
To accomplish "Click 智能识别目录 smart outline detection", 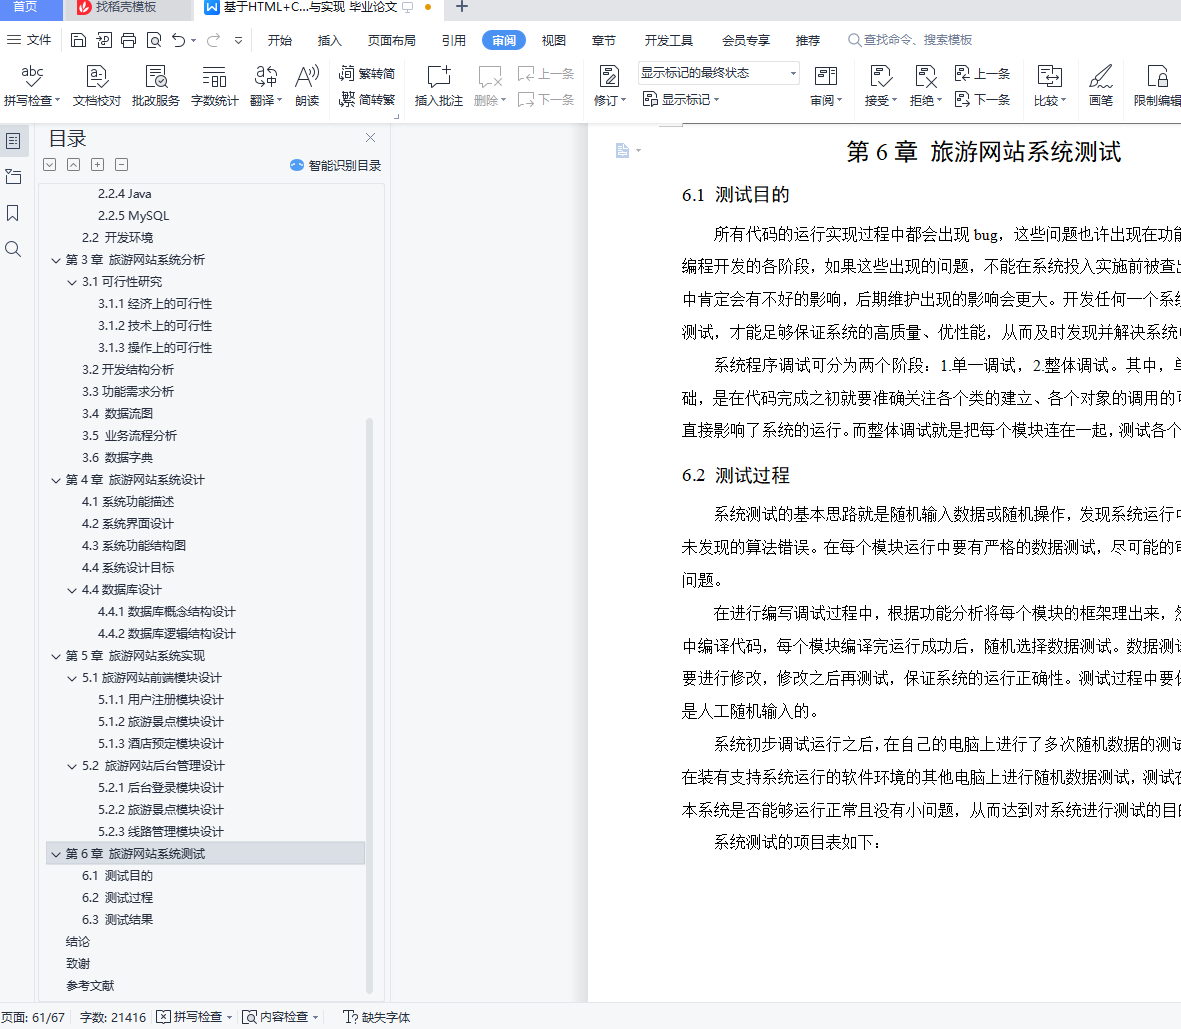I will click(x=336, y=165).
